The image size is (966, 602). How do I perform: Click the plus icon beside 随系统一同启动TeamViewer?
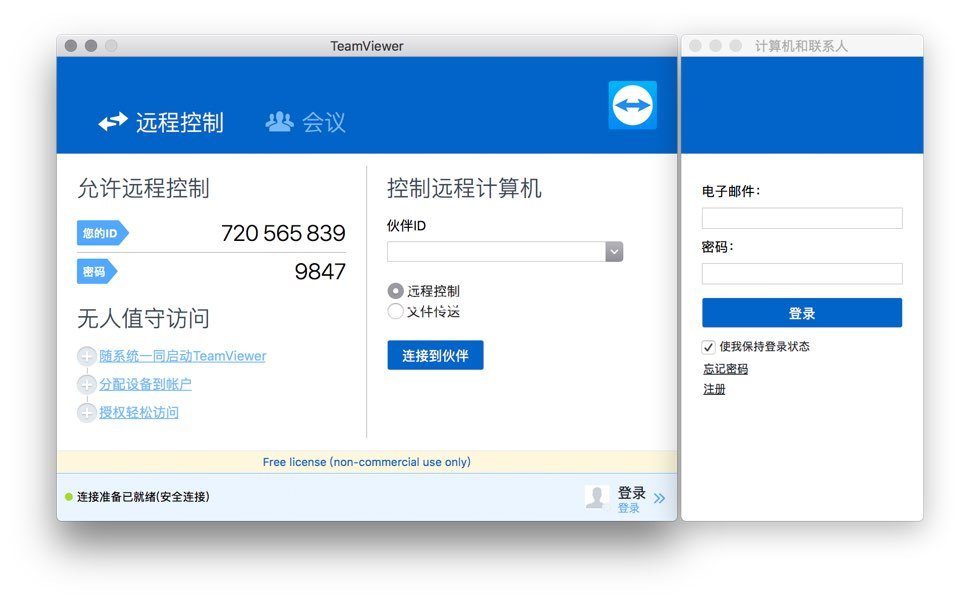pyautogui.click(x=86, y=356)
